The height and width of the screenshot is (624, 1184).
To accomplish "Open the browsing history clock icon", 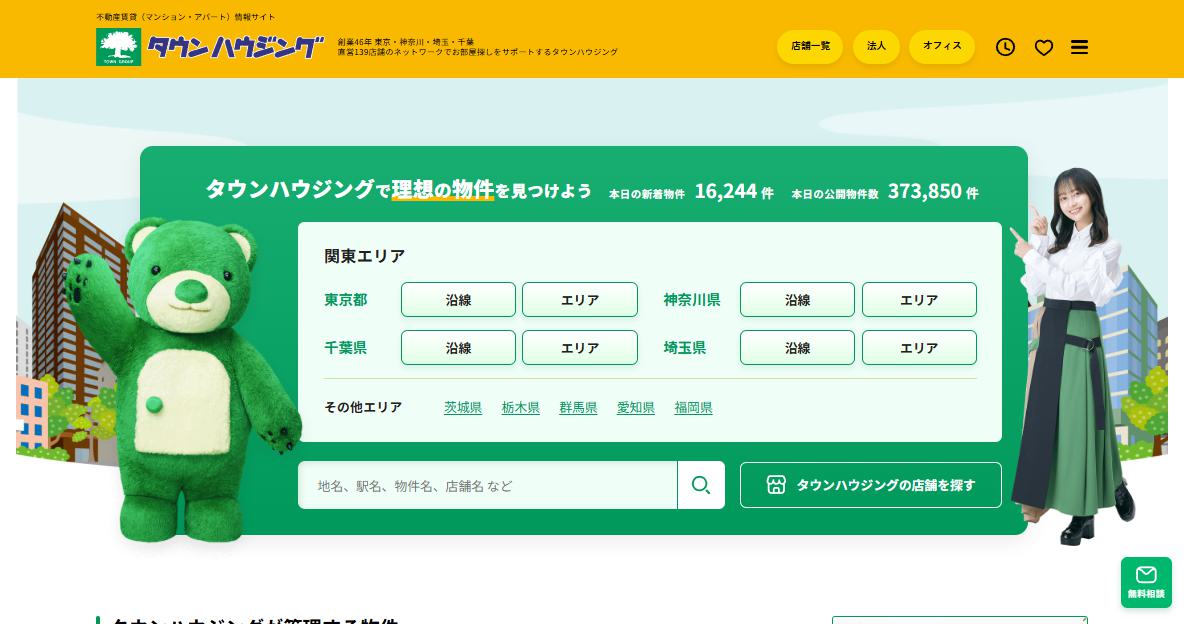I will coord(1005,47).
